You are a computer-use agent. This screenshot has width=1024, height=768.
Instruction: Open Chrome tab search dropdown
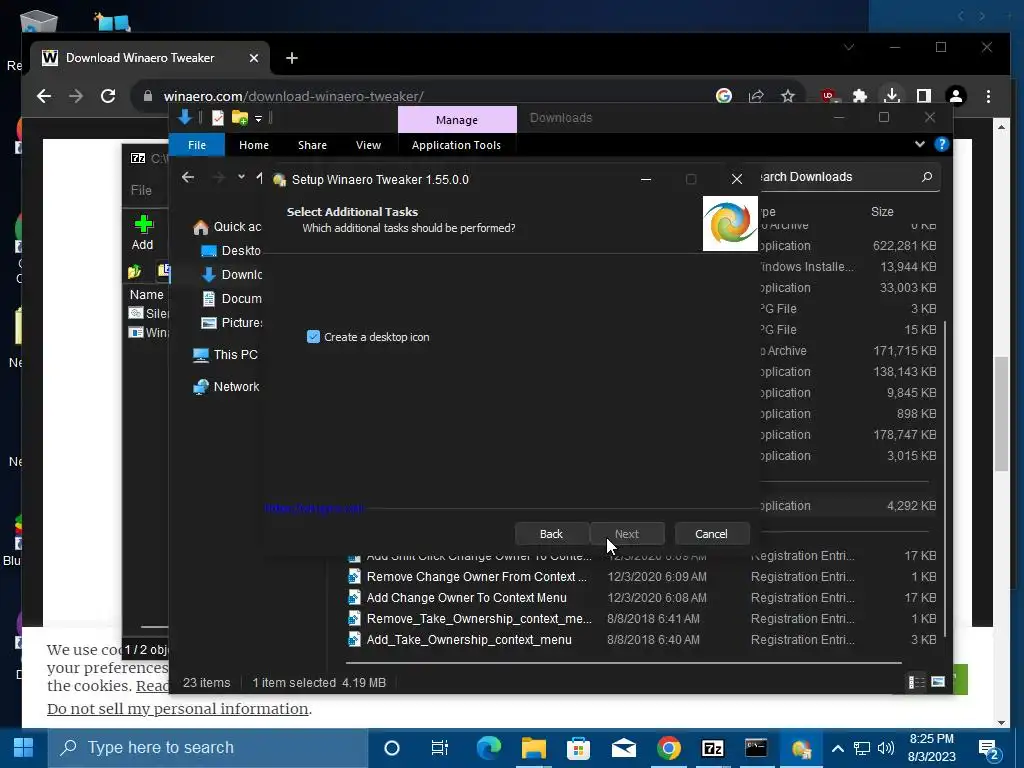[x=848, y=47]
